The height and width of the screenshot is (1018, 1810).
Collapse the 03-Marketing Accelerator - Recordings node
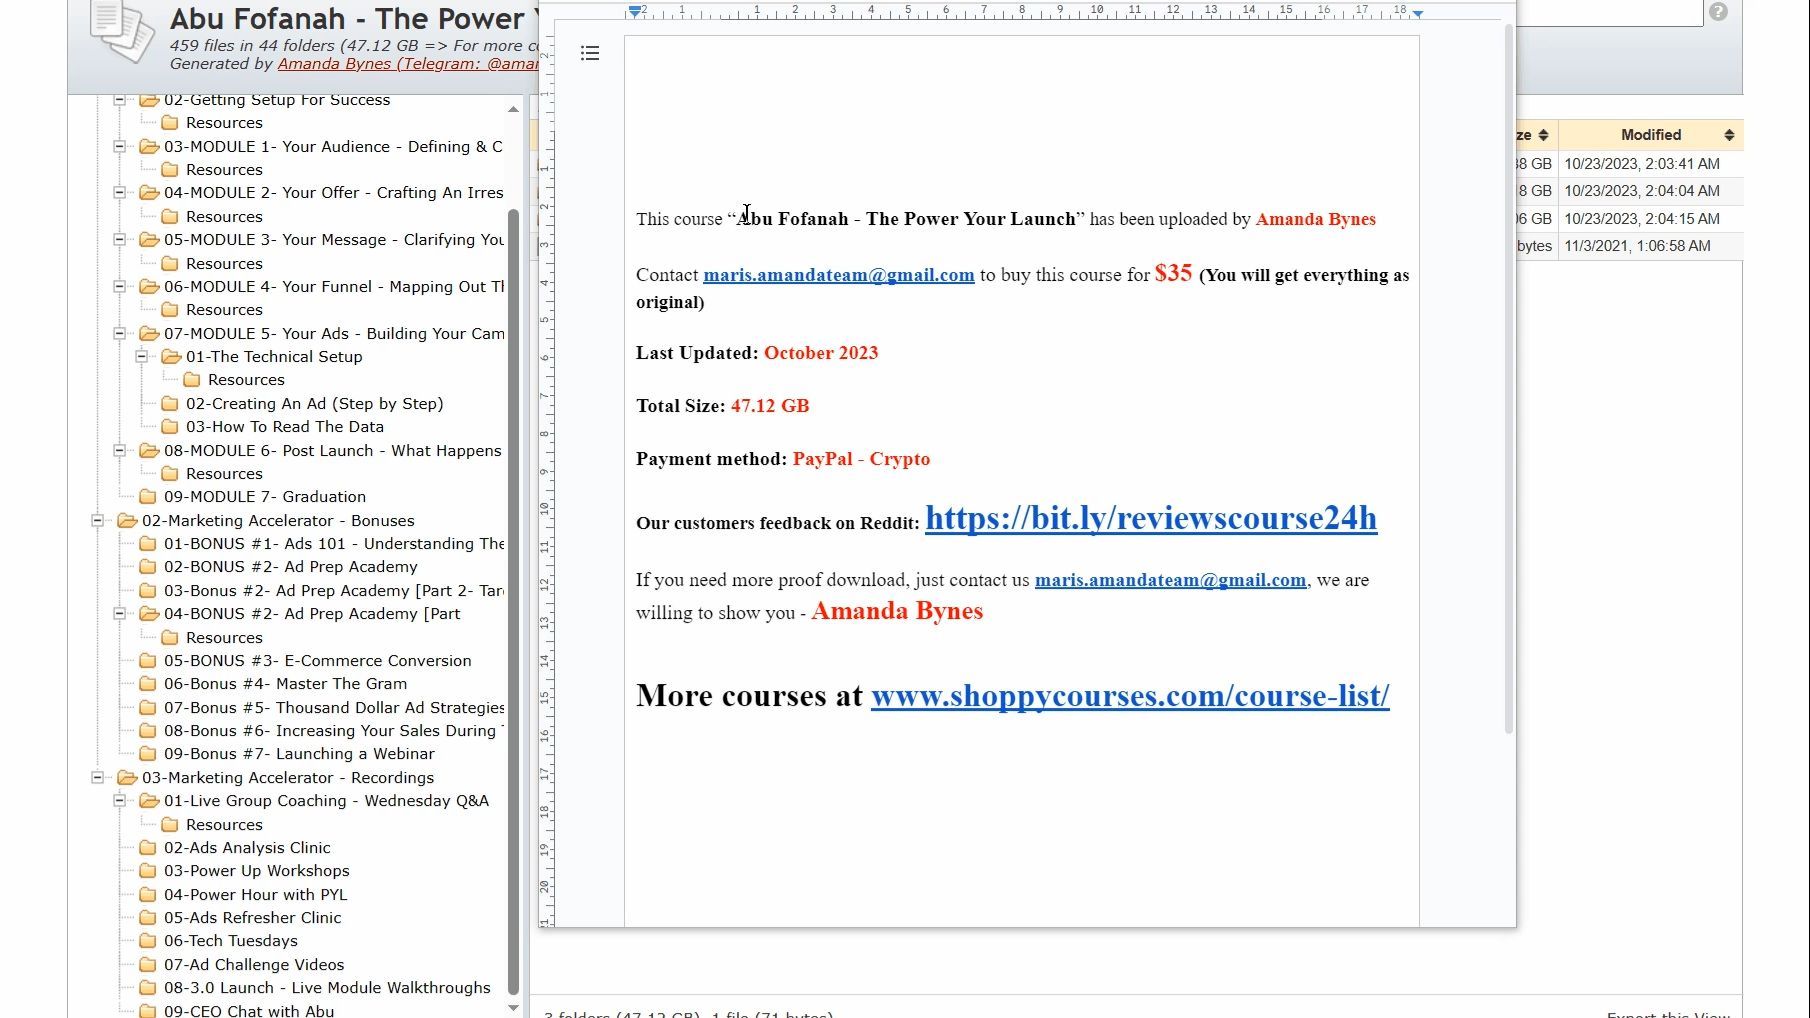[x=98, y=778]
